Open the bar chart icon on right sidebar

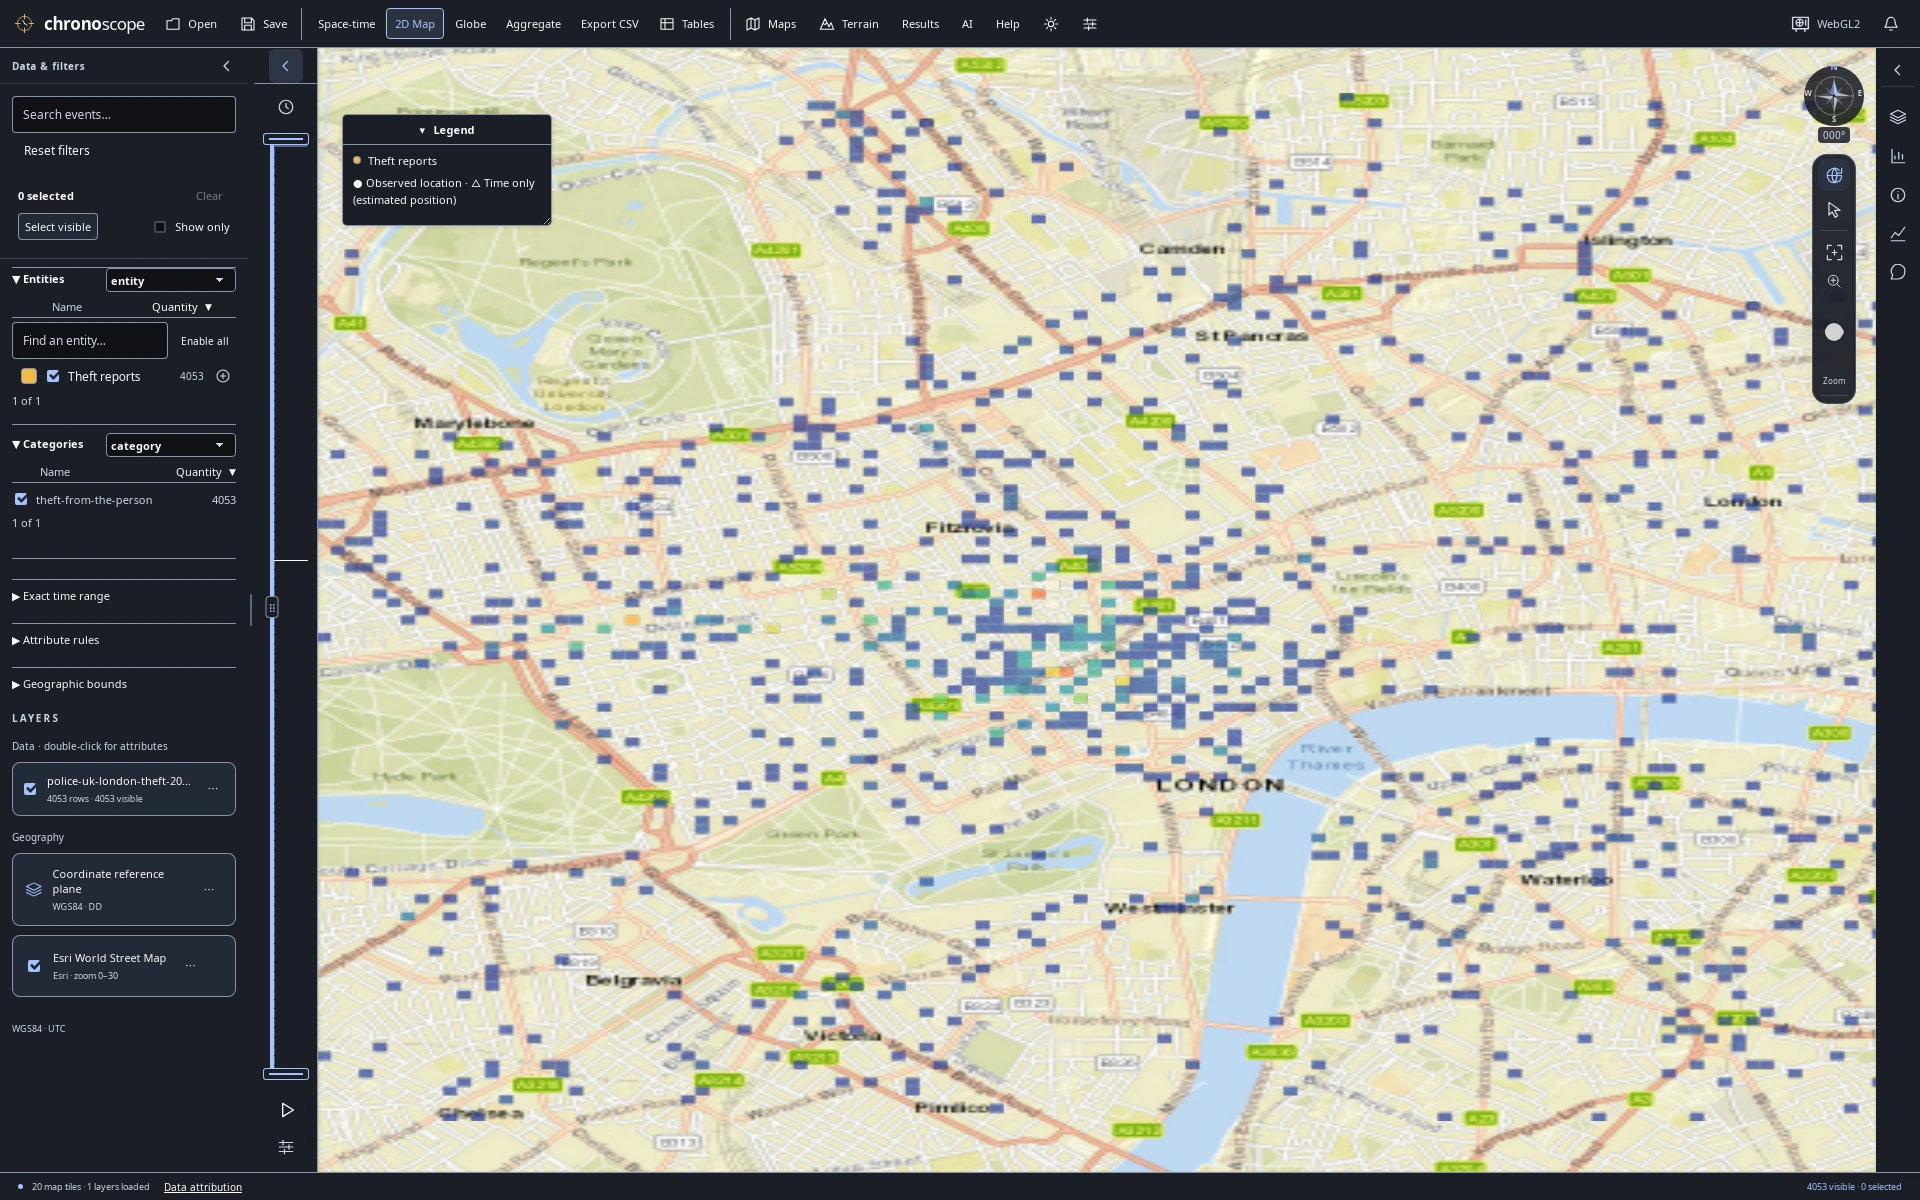tap(1898, 156)
